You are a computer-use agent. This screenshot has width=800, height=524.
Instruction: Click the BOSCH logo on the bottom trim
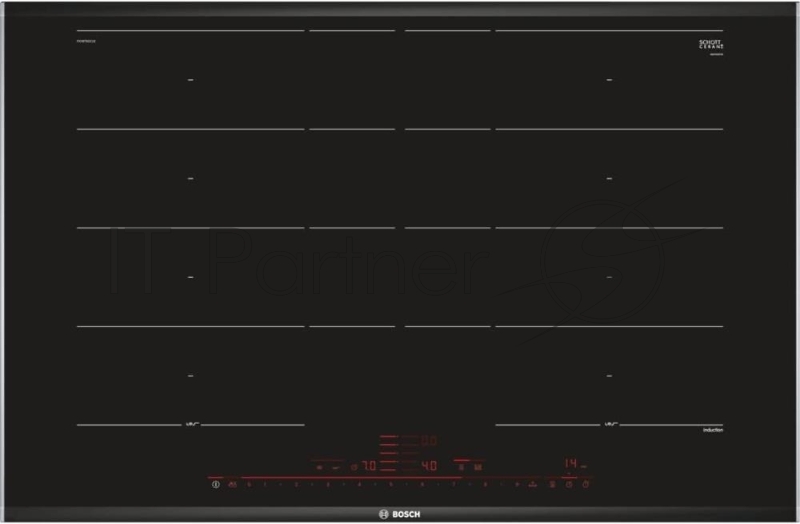click(400, 512)
